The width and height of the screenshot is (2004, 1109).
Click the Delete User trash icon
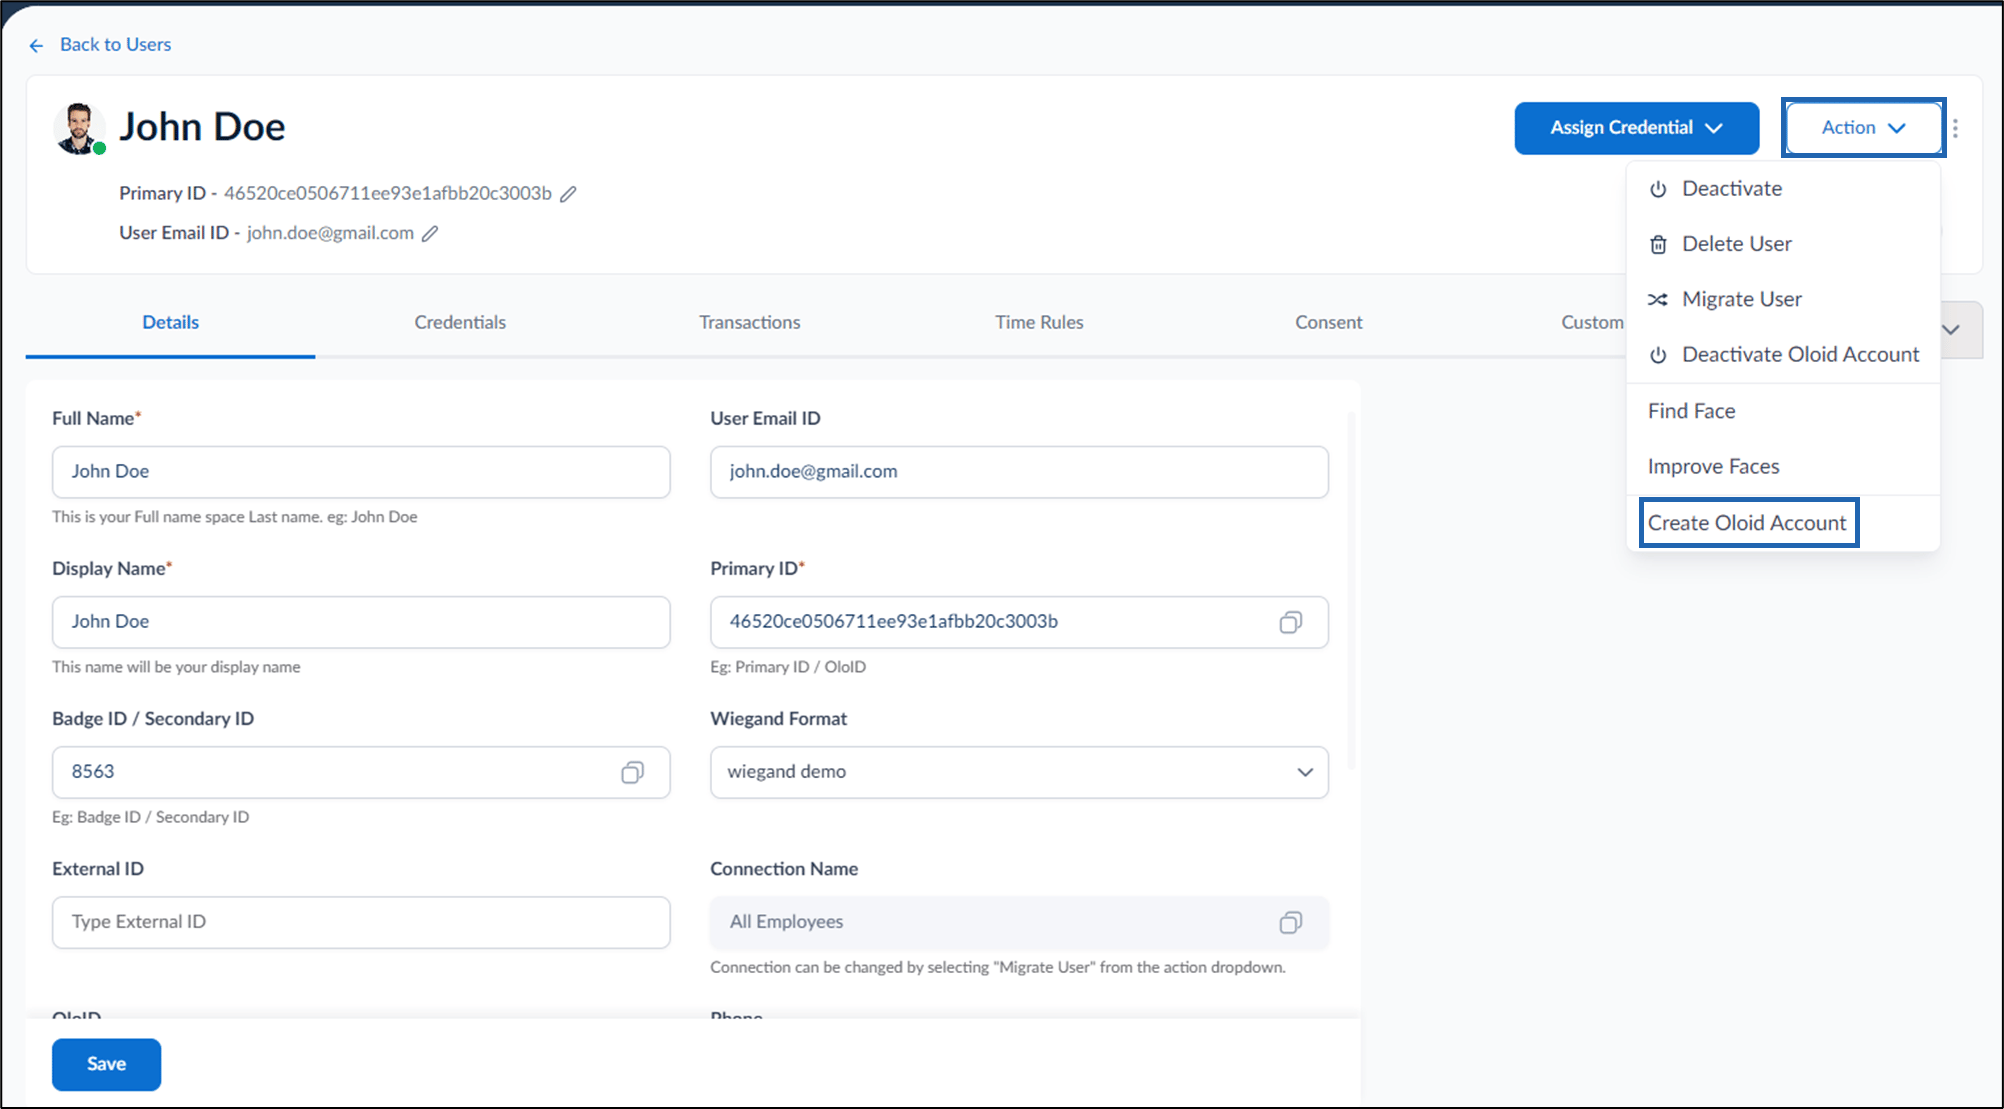(x=1658, y=244)
